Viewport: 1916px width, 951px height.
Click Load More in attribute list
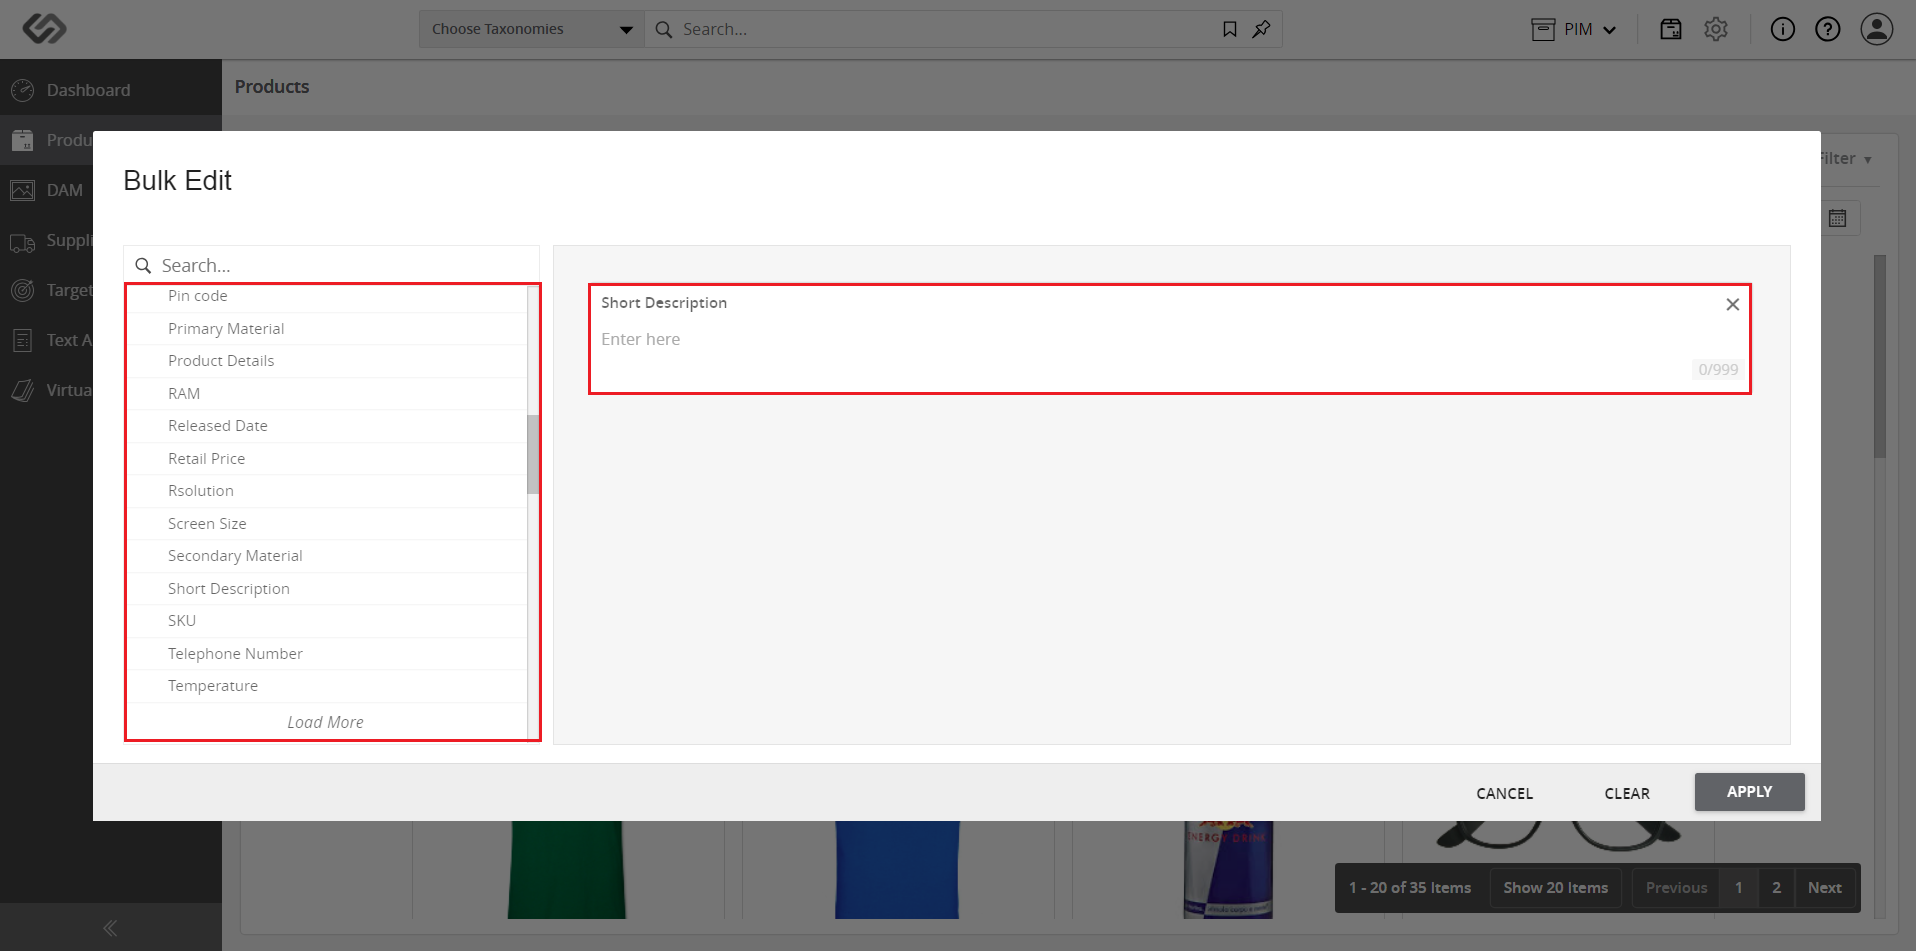point(325,722)
